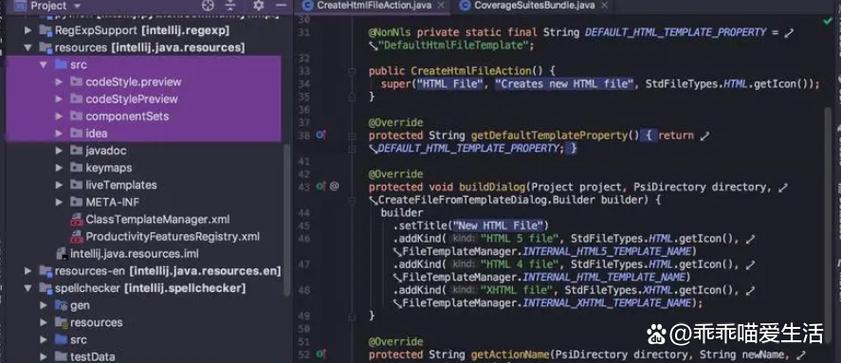This screenshot has width=841, height=363.
Task: Expand the RegExpSupport module node
Action: point(28,31)
